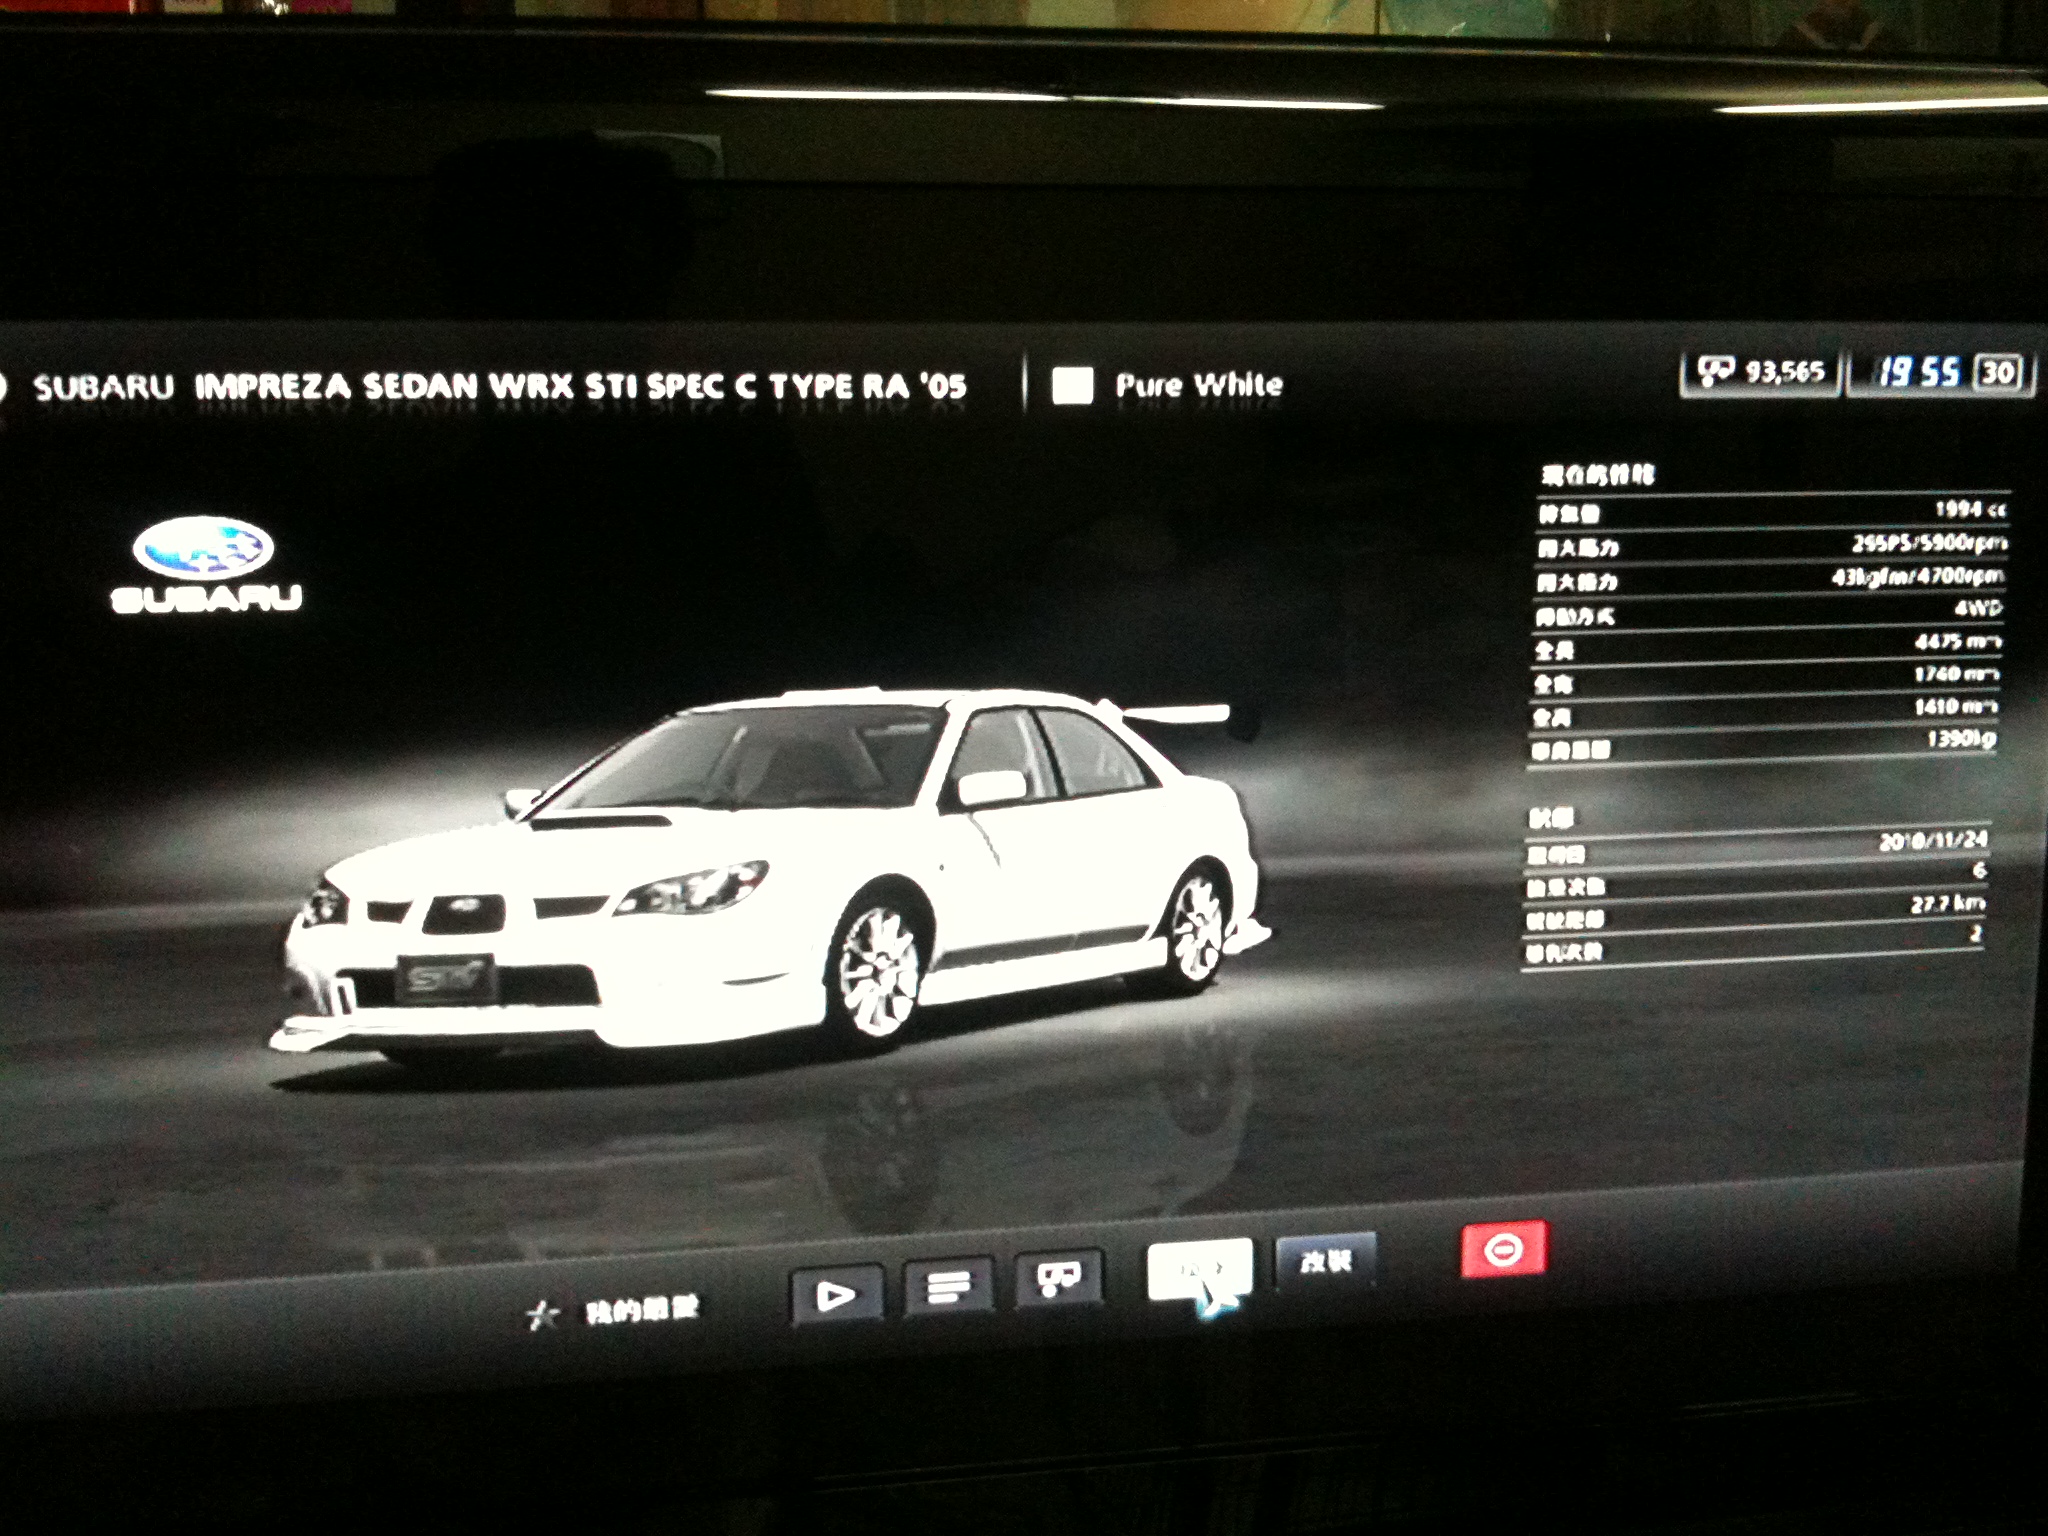Image resolution: width=2048 pixels, height=1536 pixels.
Task: Click the favorite star icon
Action: click(542, 1316)
